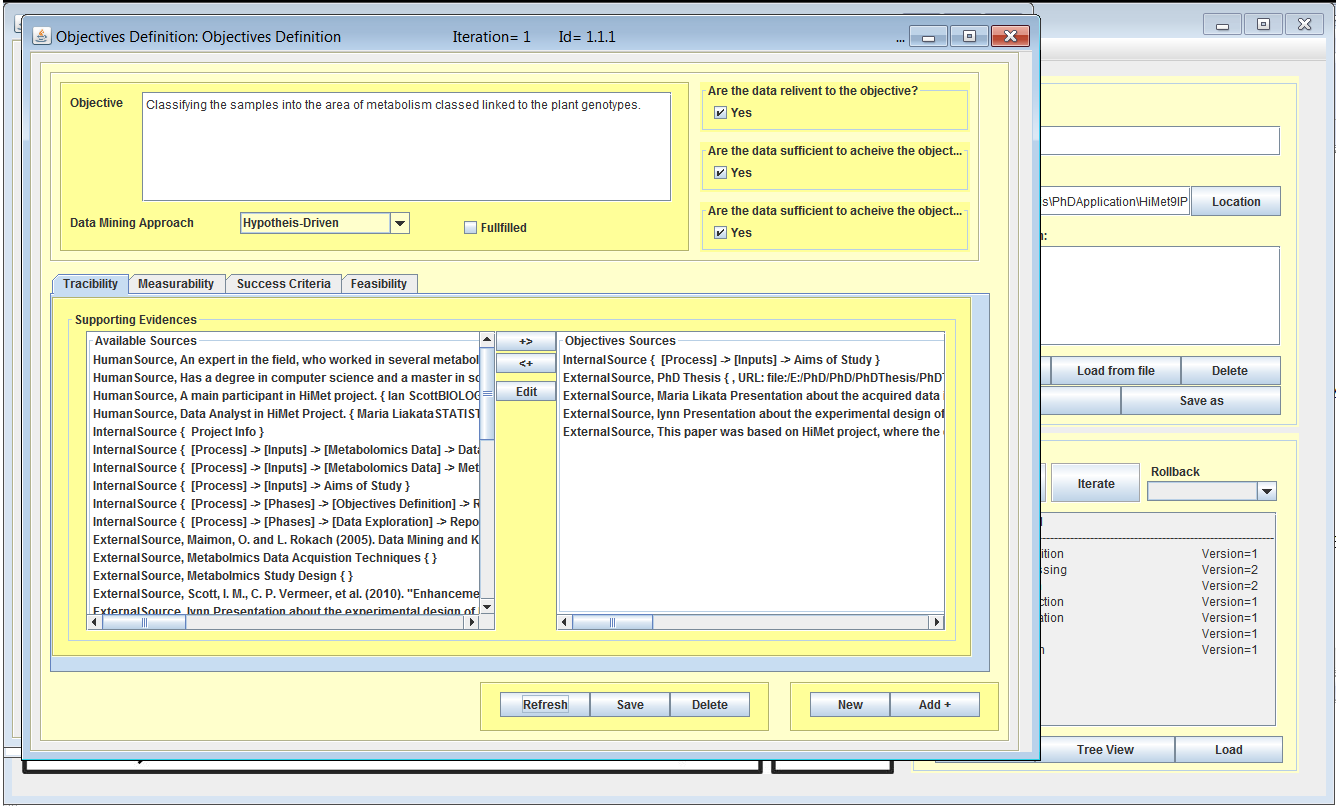Click the down arrow of Available Sources vertical scrollbar
This screenshot has height=806, width=1336.
[487, 606]
